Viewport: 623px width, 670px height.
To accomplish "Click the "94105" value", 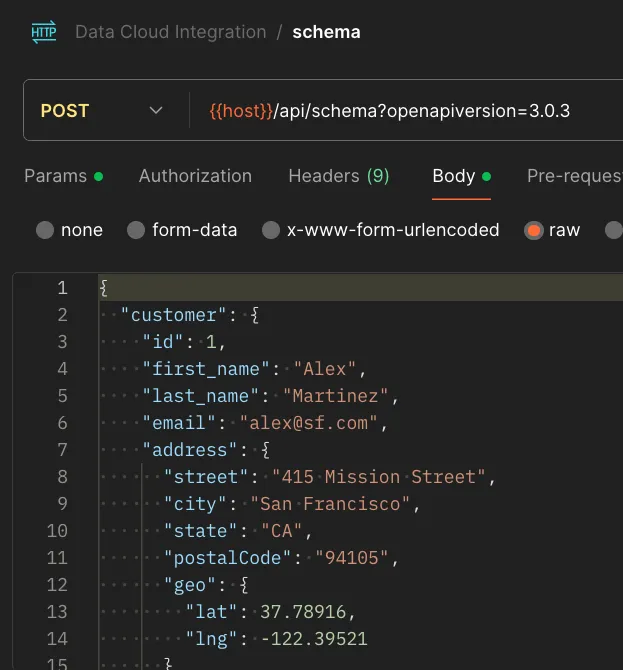I will (352, 558).
